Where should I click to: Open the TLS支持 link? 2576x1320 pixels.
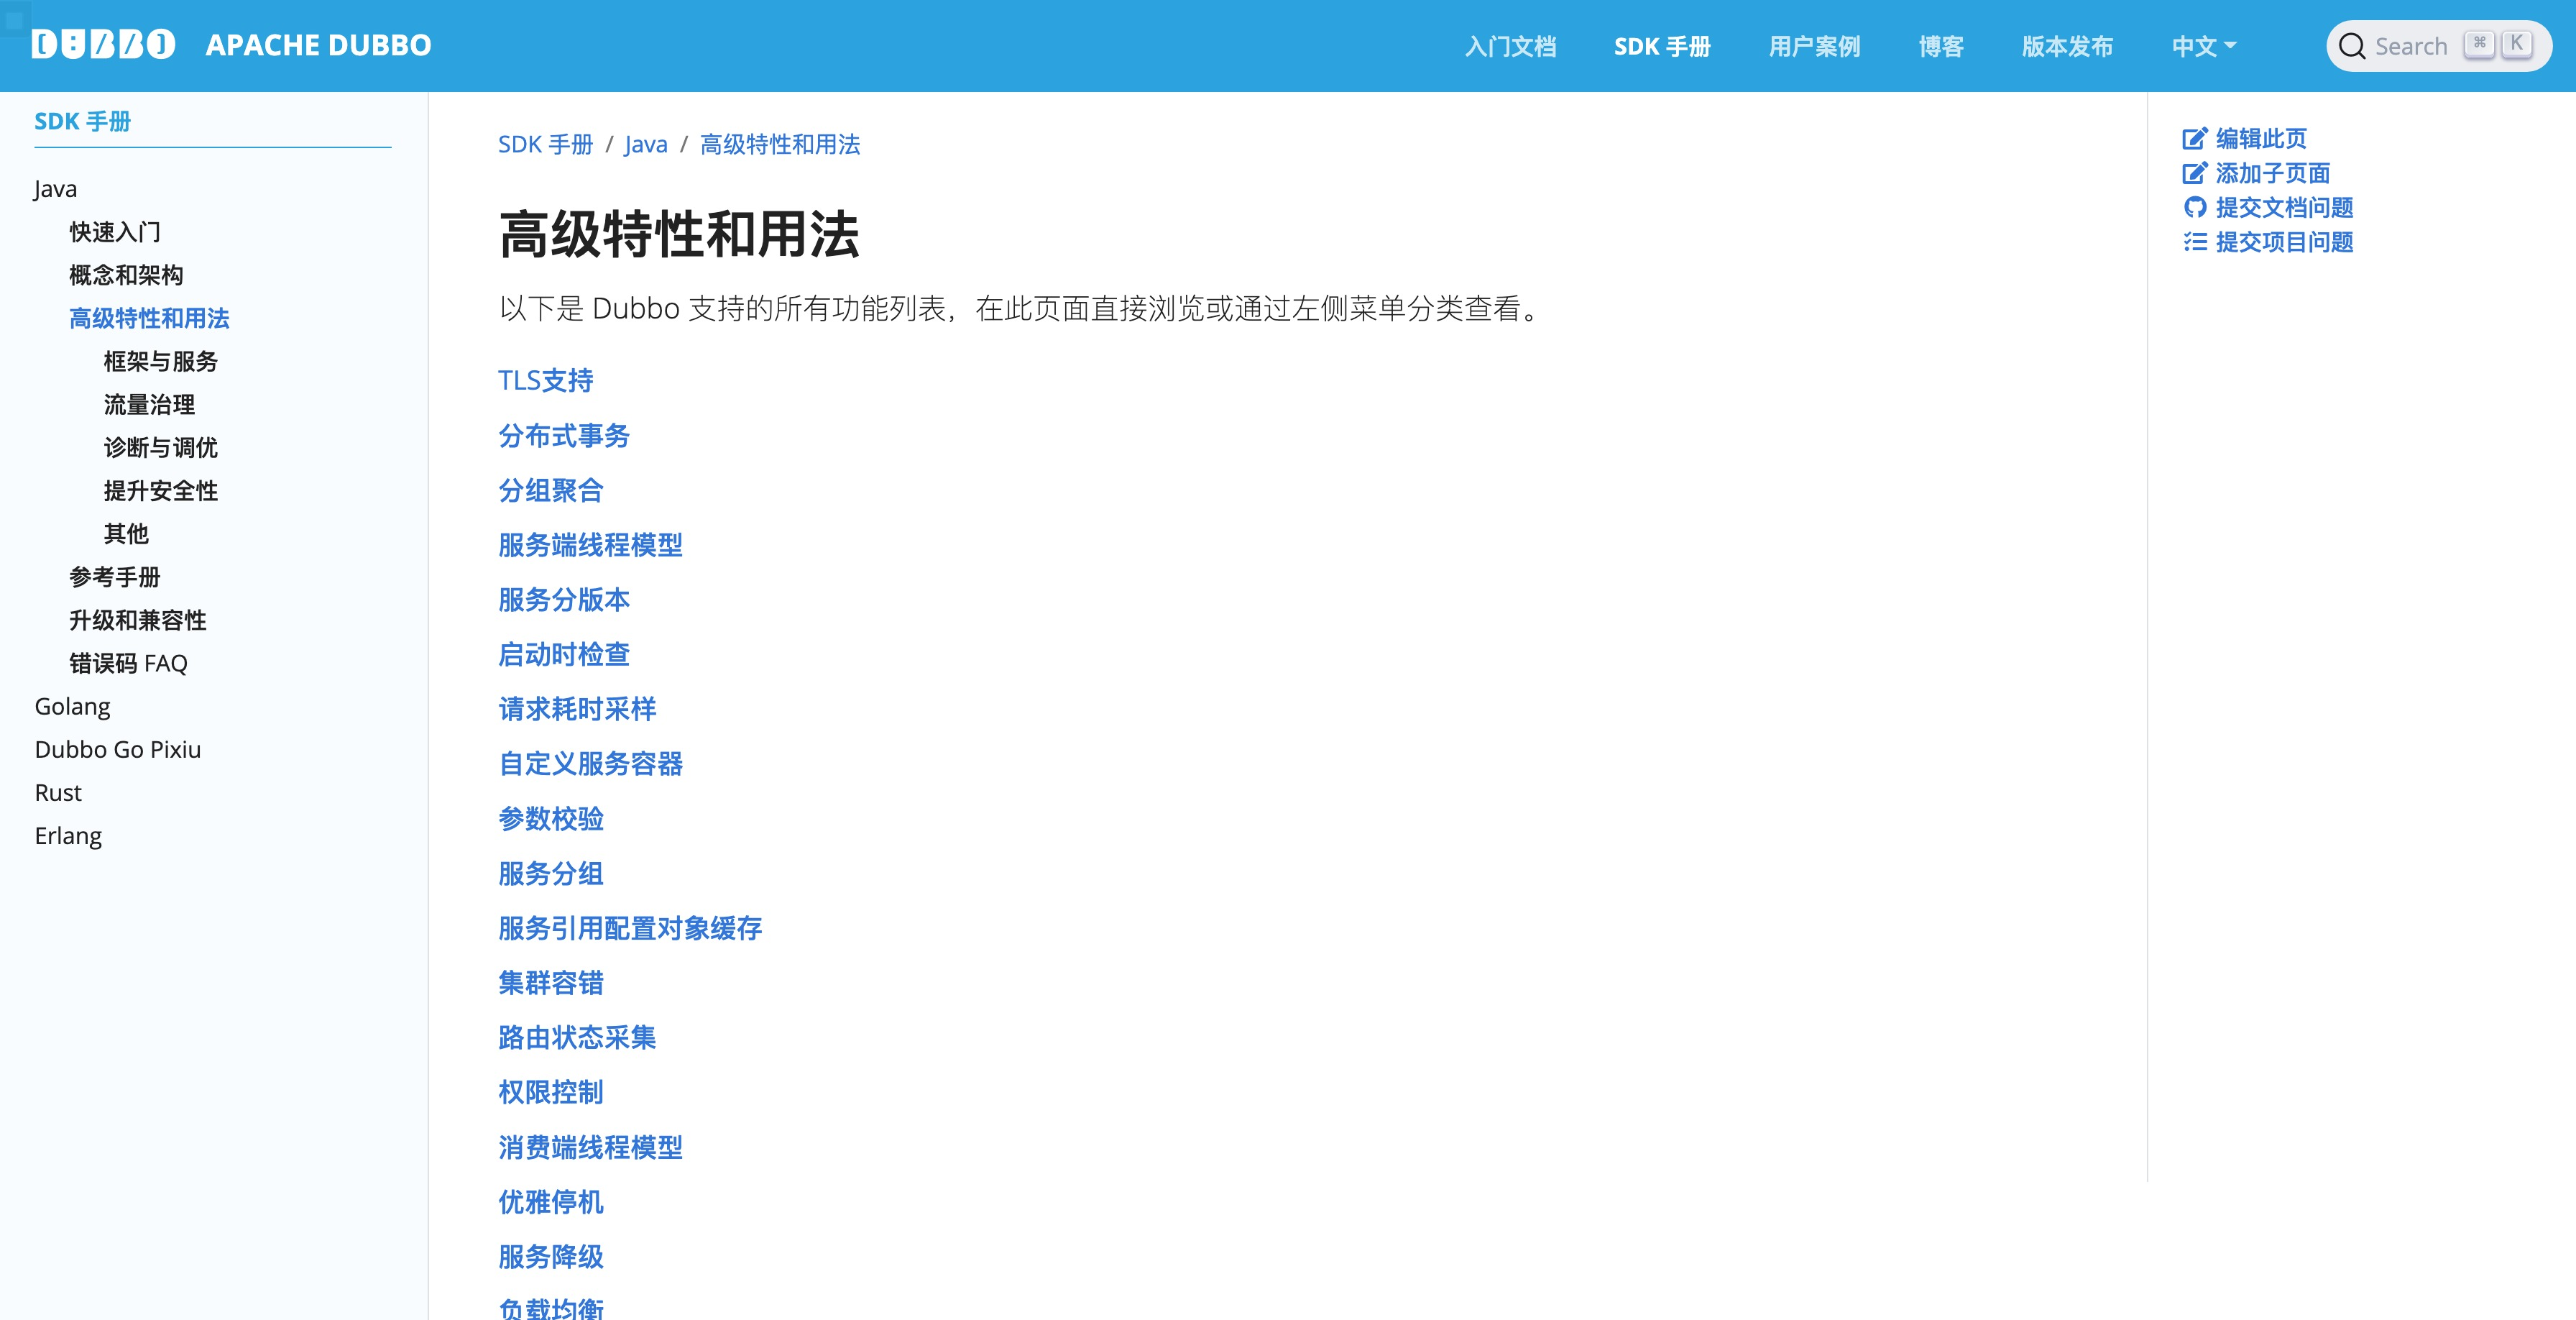(545, 380)
